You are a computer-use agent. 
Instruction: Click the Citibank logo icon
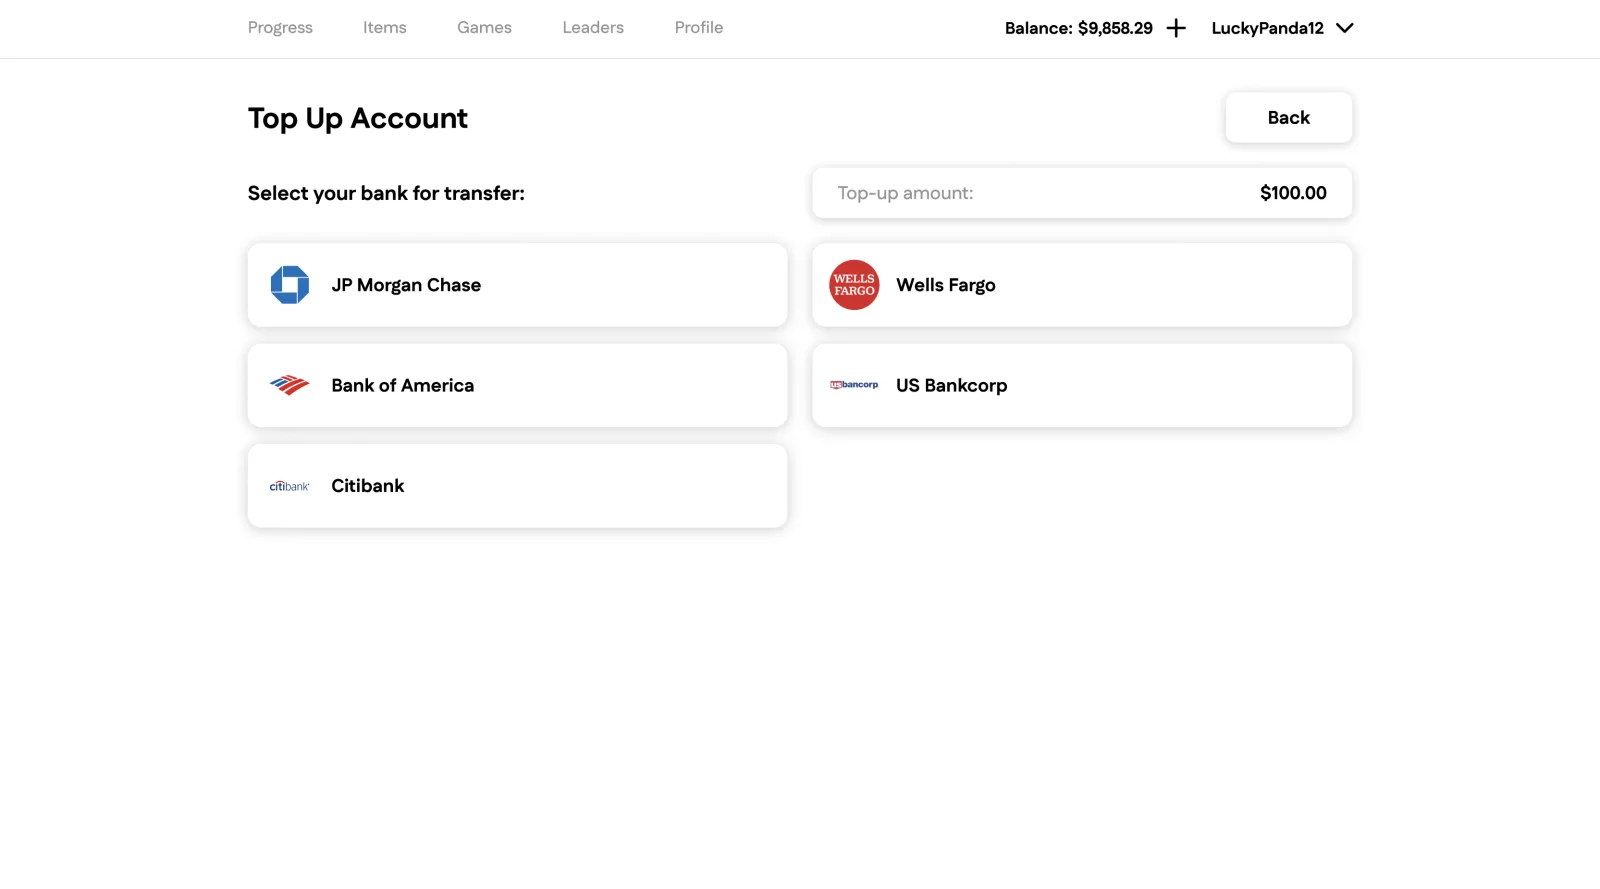pyautogui.click(x=290, y=486)
